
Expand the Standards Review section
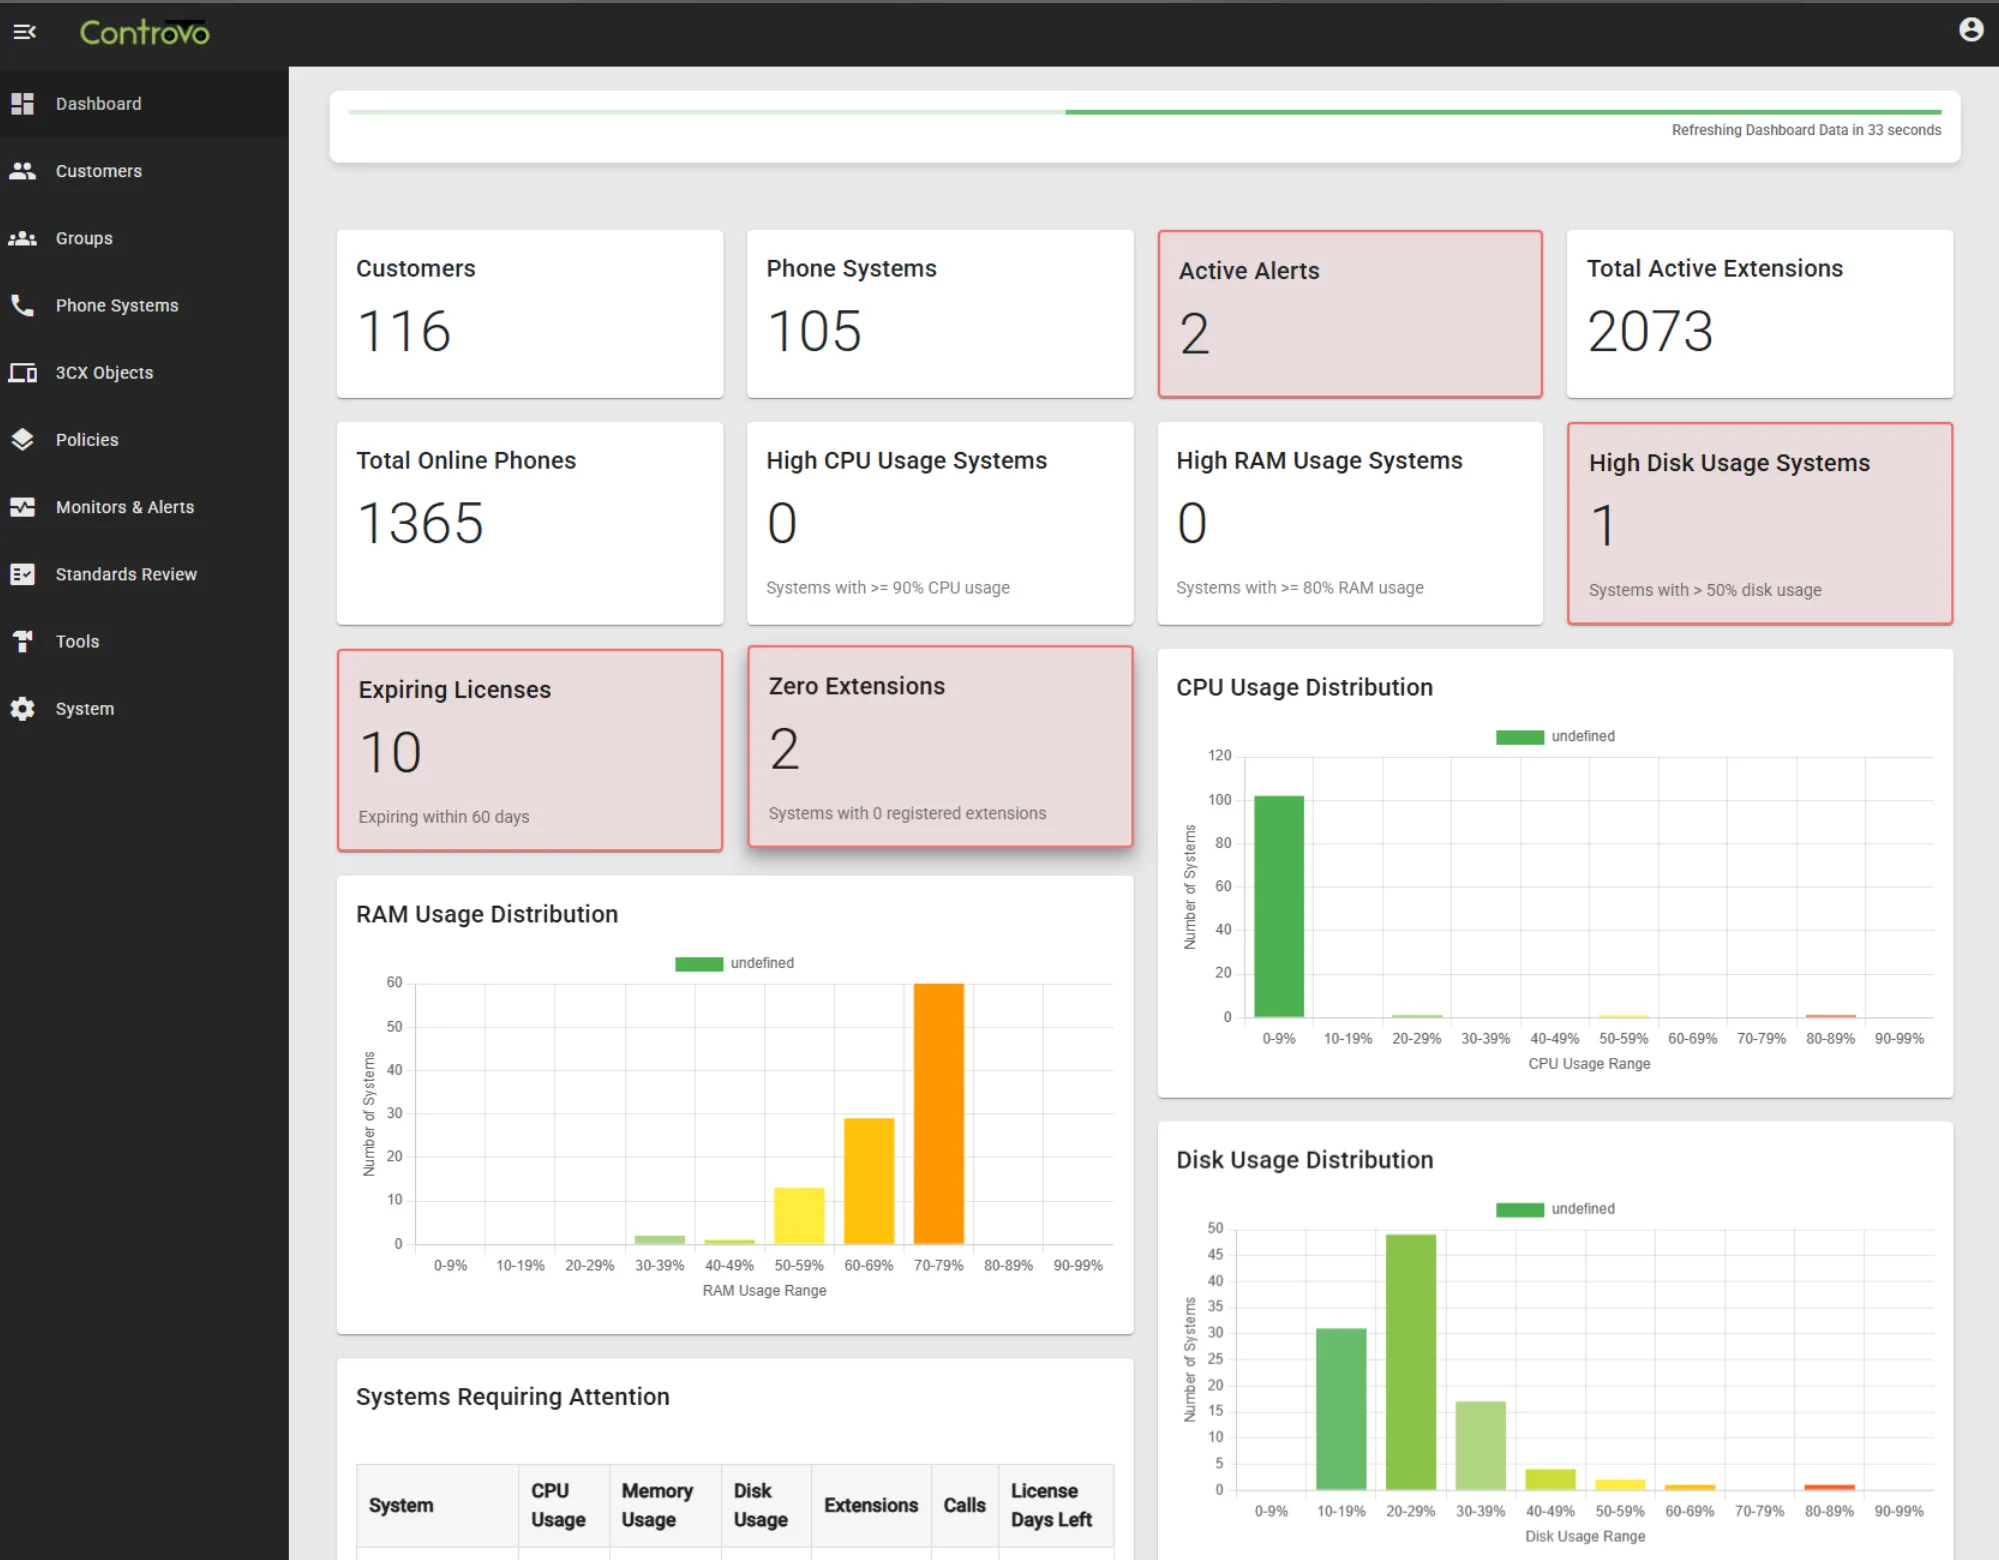[x=125, y=574]
